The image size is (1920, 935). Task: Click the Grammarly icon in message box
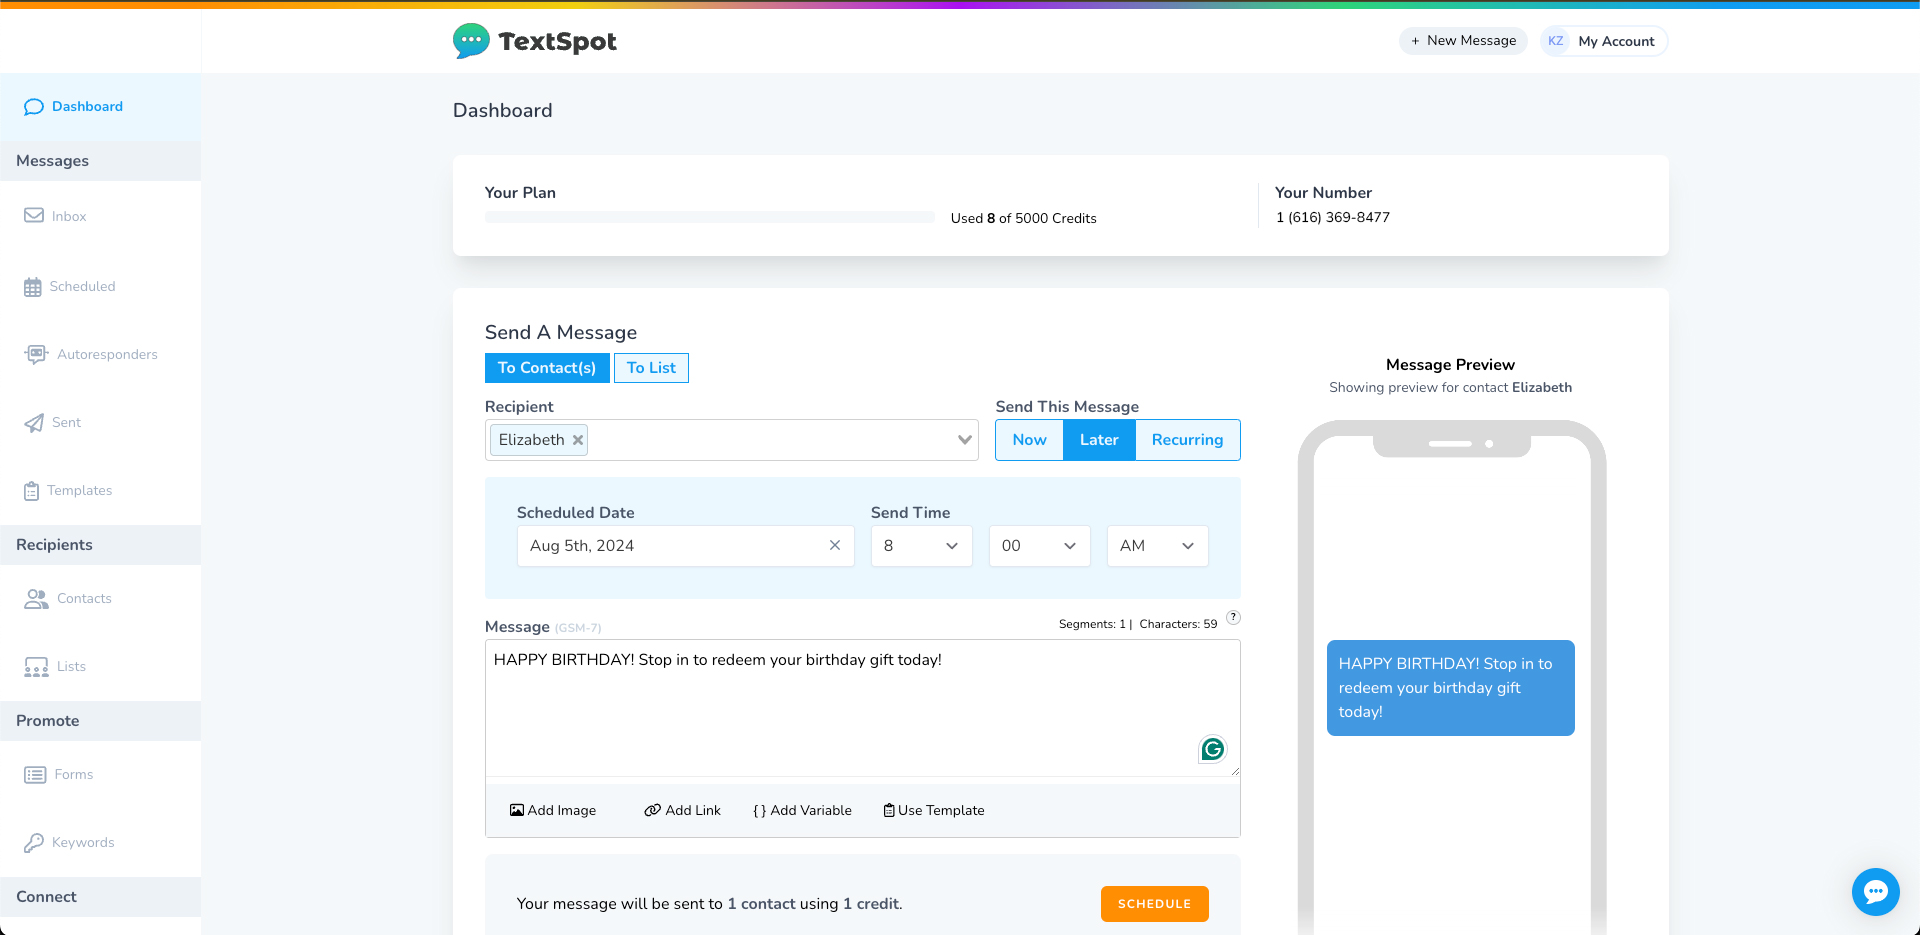coord(1212,749)
